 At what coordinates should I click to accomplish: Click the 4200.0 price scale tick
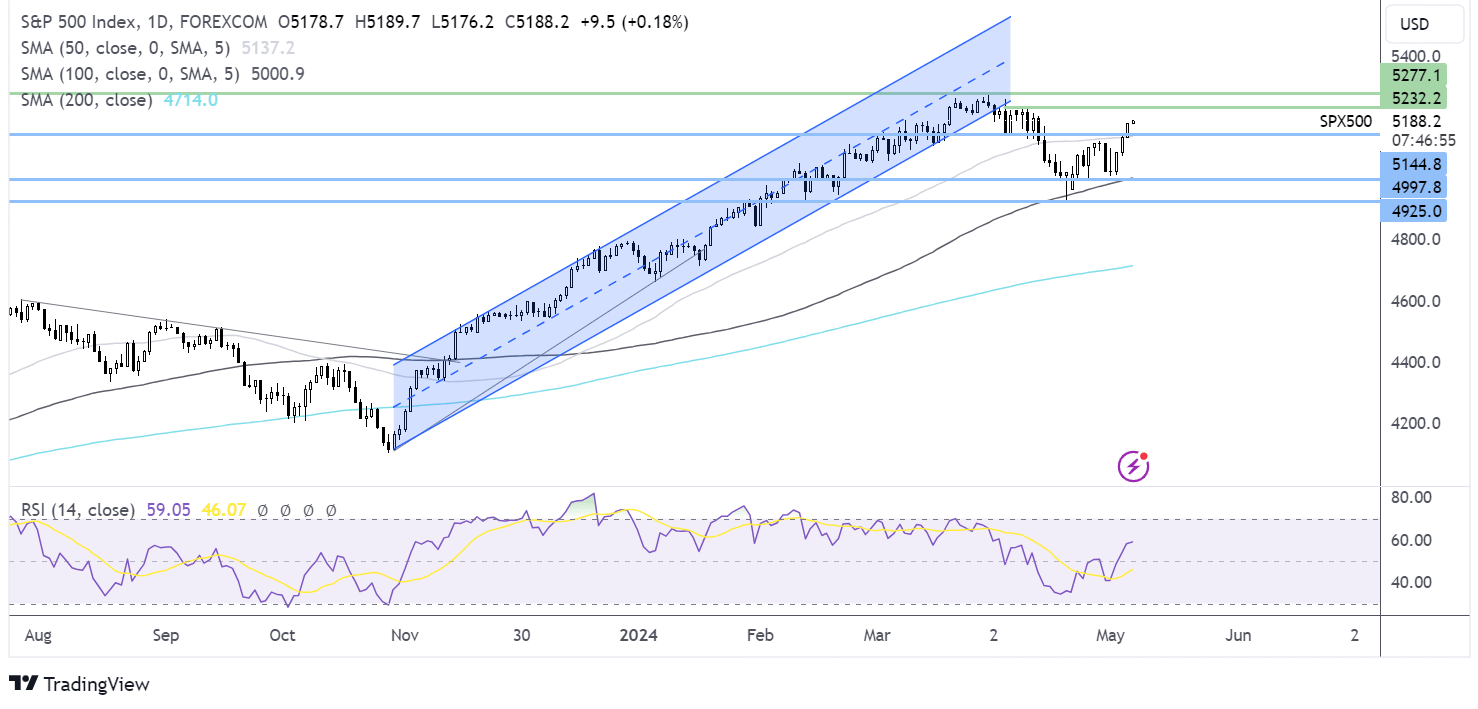tap(1414, 423)
